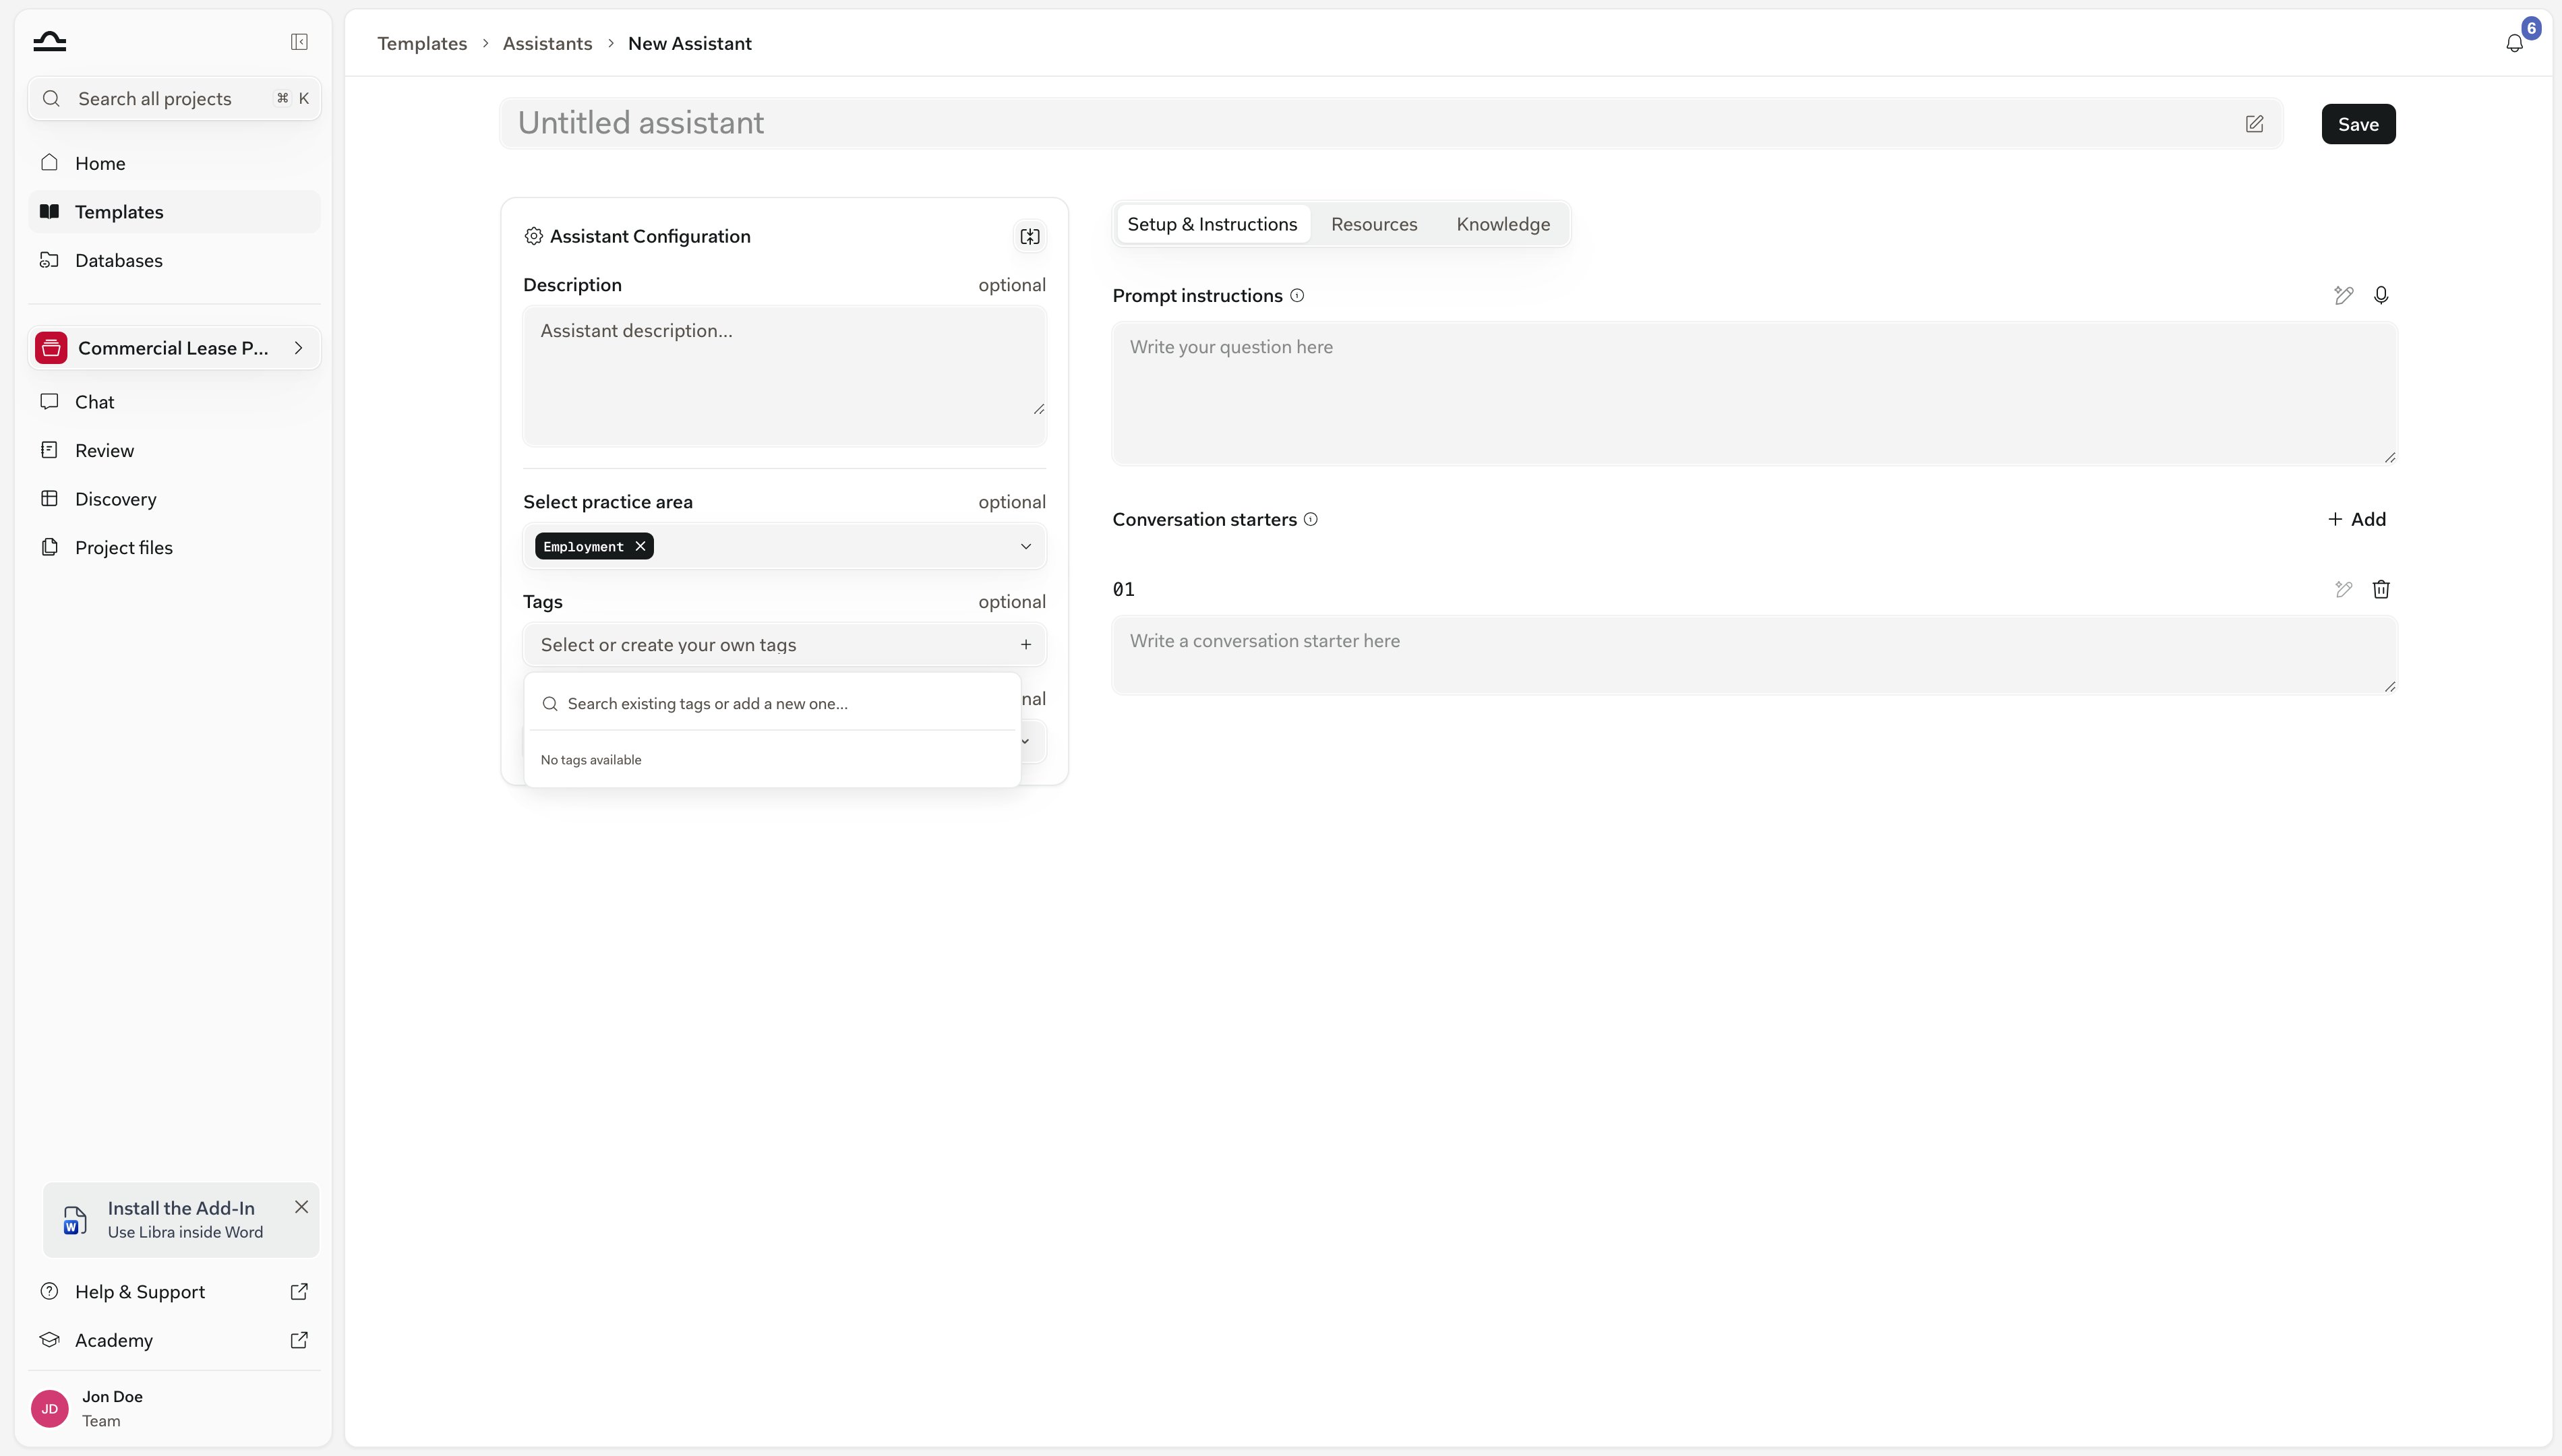
Task: Click the Word Add-In document icon
Action: [x=75, y=1220]
